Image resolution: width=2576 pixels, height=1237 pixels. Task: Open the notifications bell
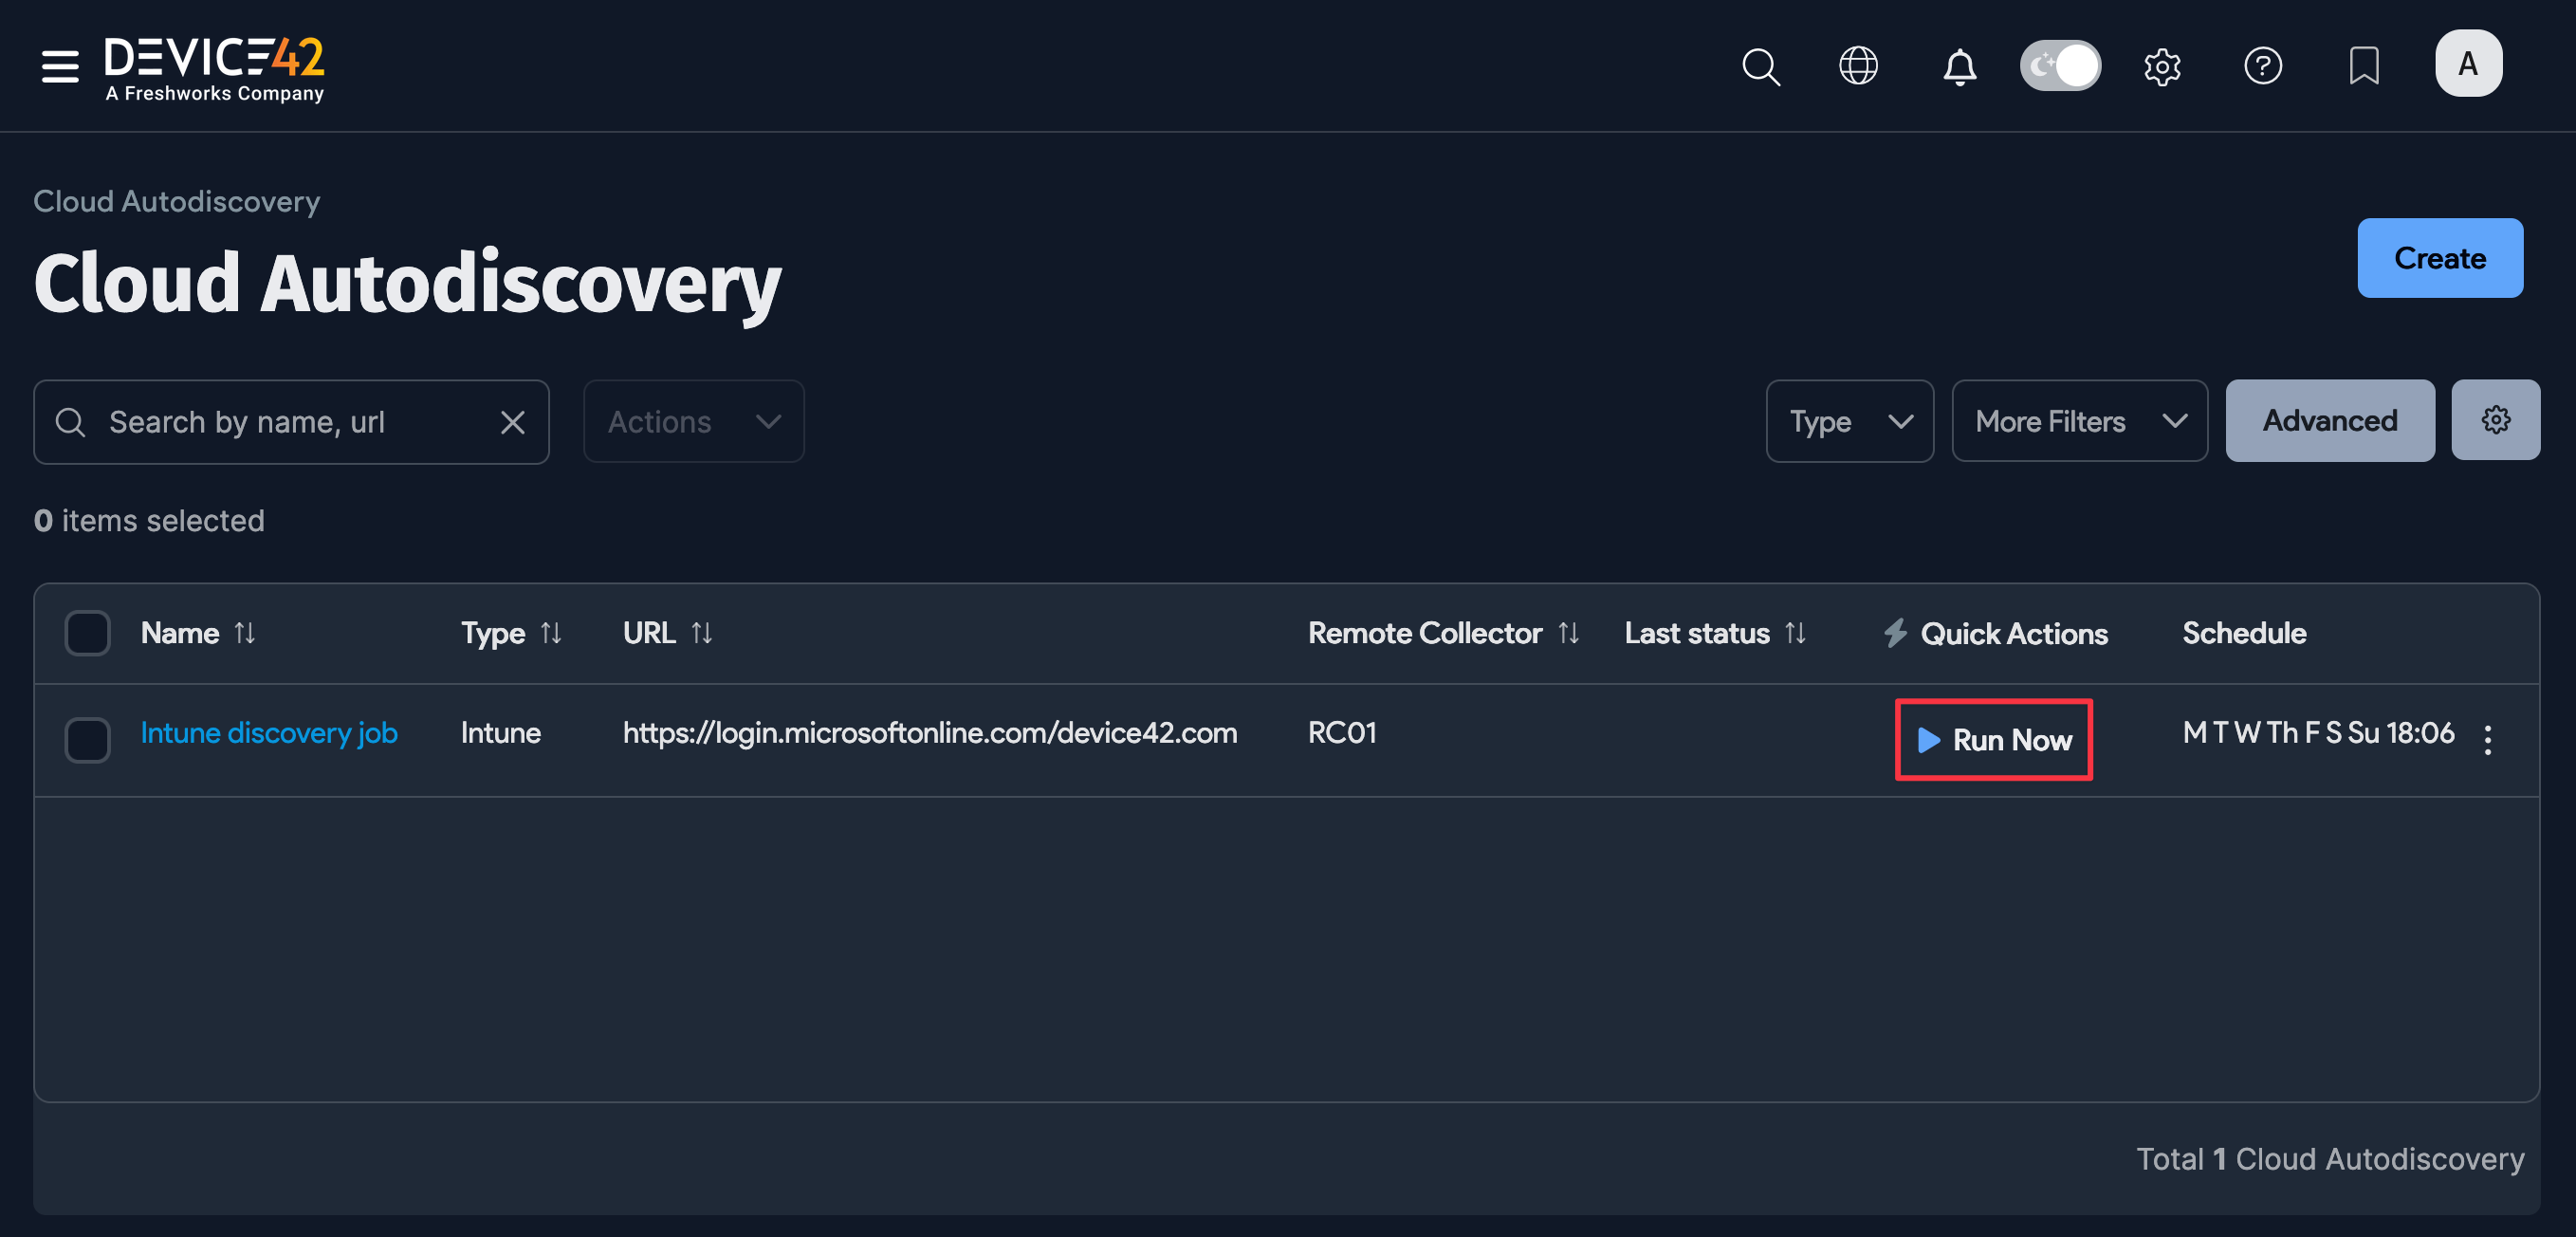pyautogui.click(x=1960, y=66)
